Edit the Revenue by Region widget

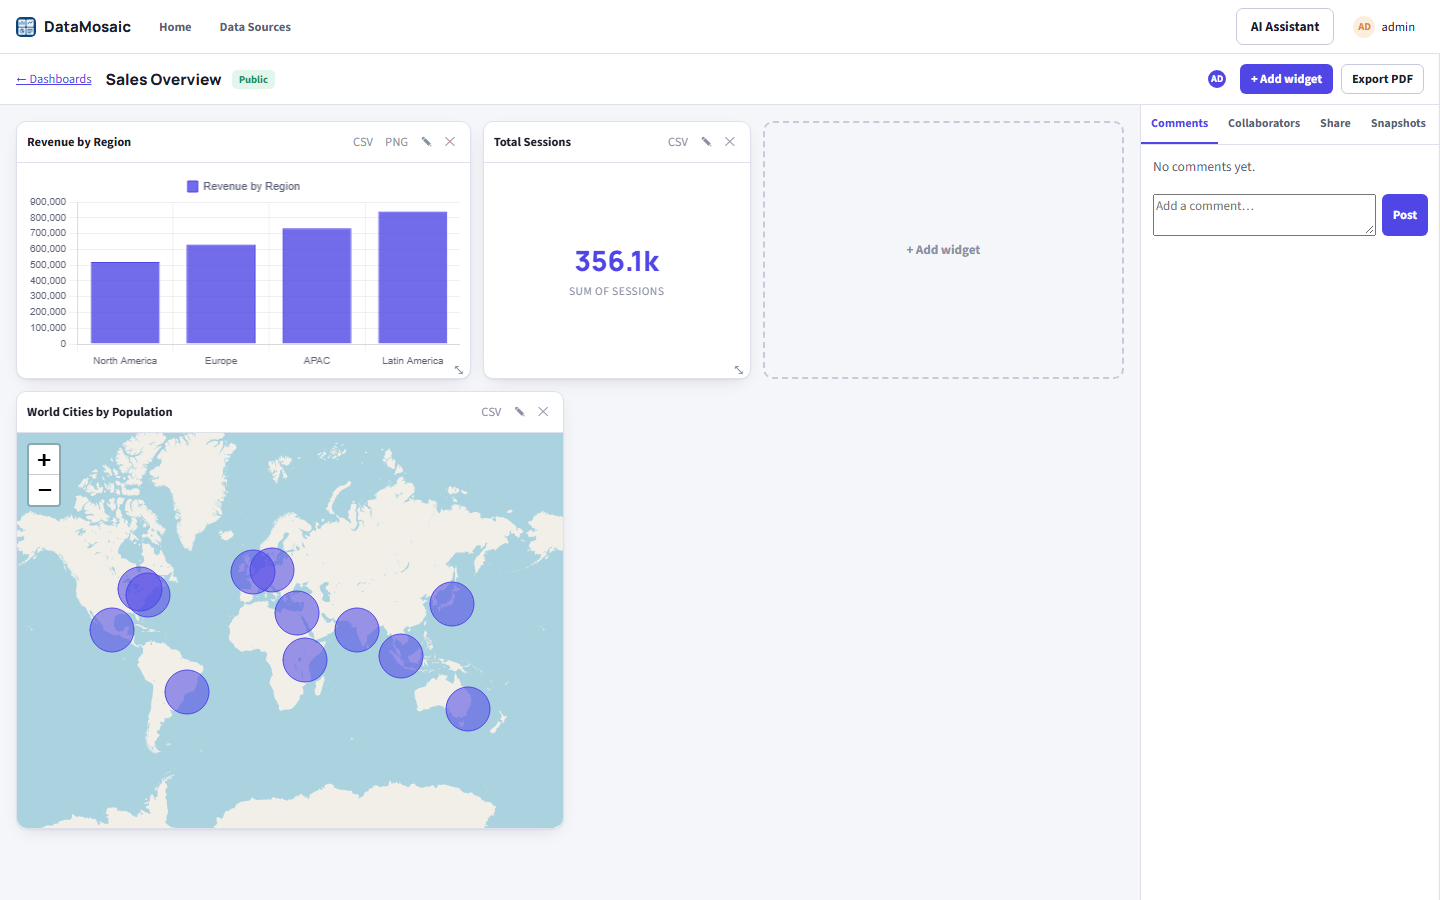pyautogui.click(x=426, y=142)
